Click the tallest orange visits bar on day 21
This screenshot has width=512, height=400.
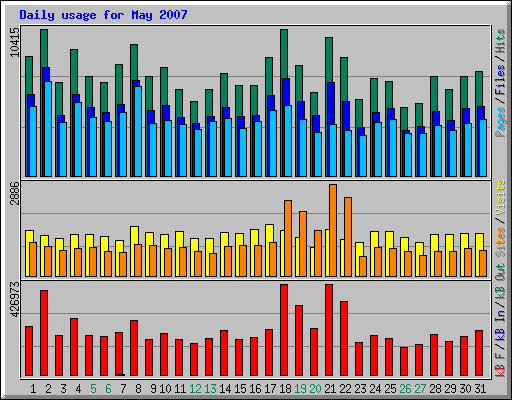coord(333,230)
